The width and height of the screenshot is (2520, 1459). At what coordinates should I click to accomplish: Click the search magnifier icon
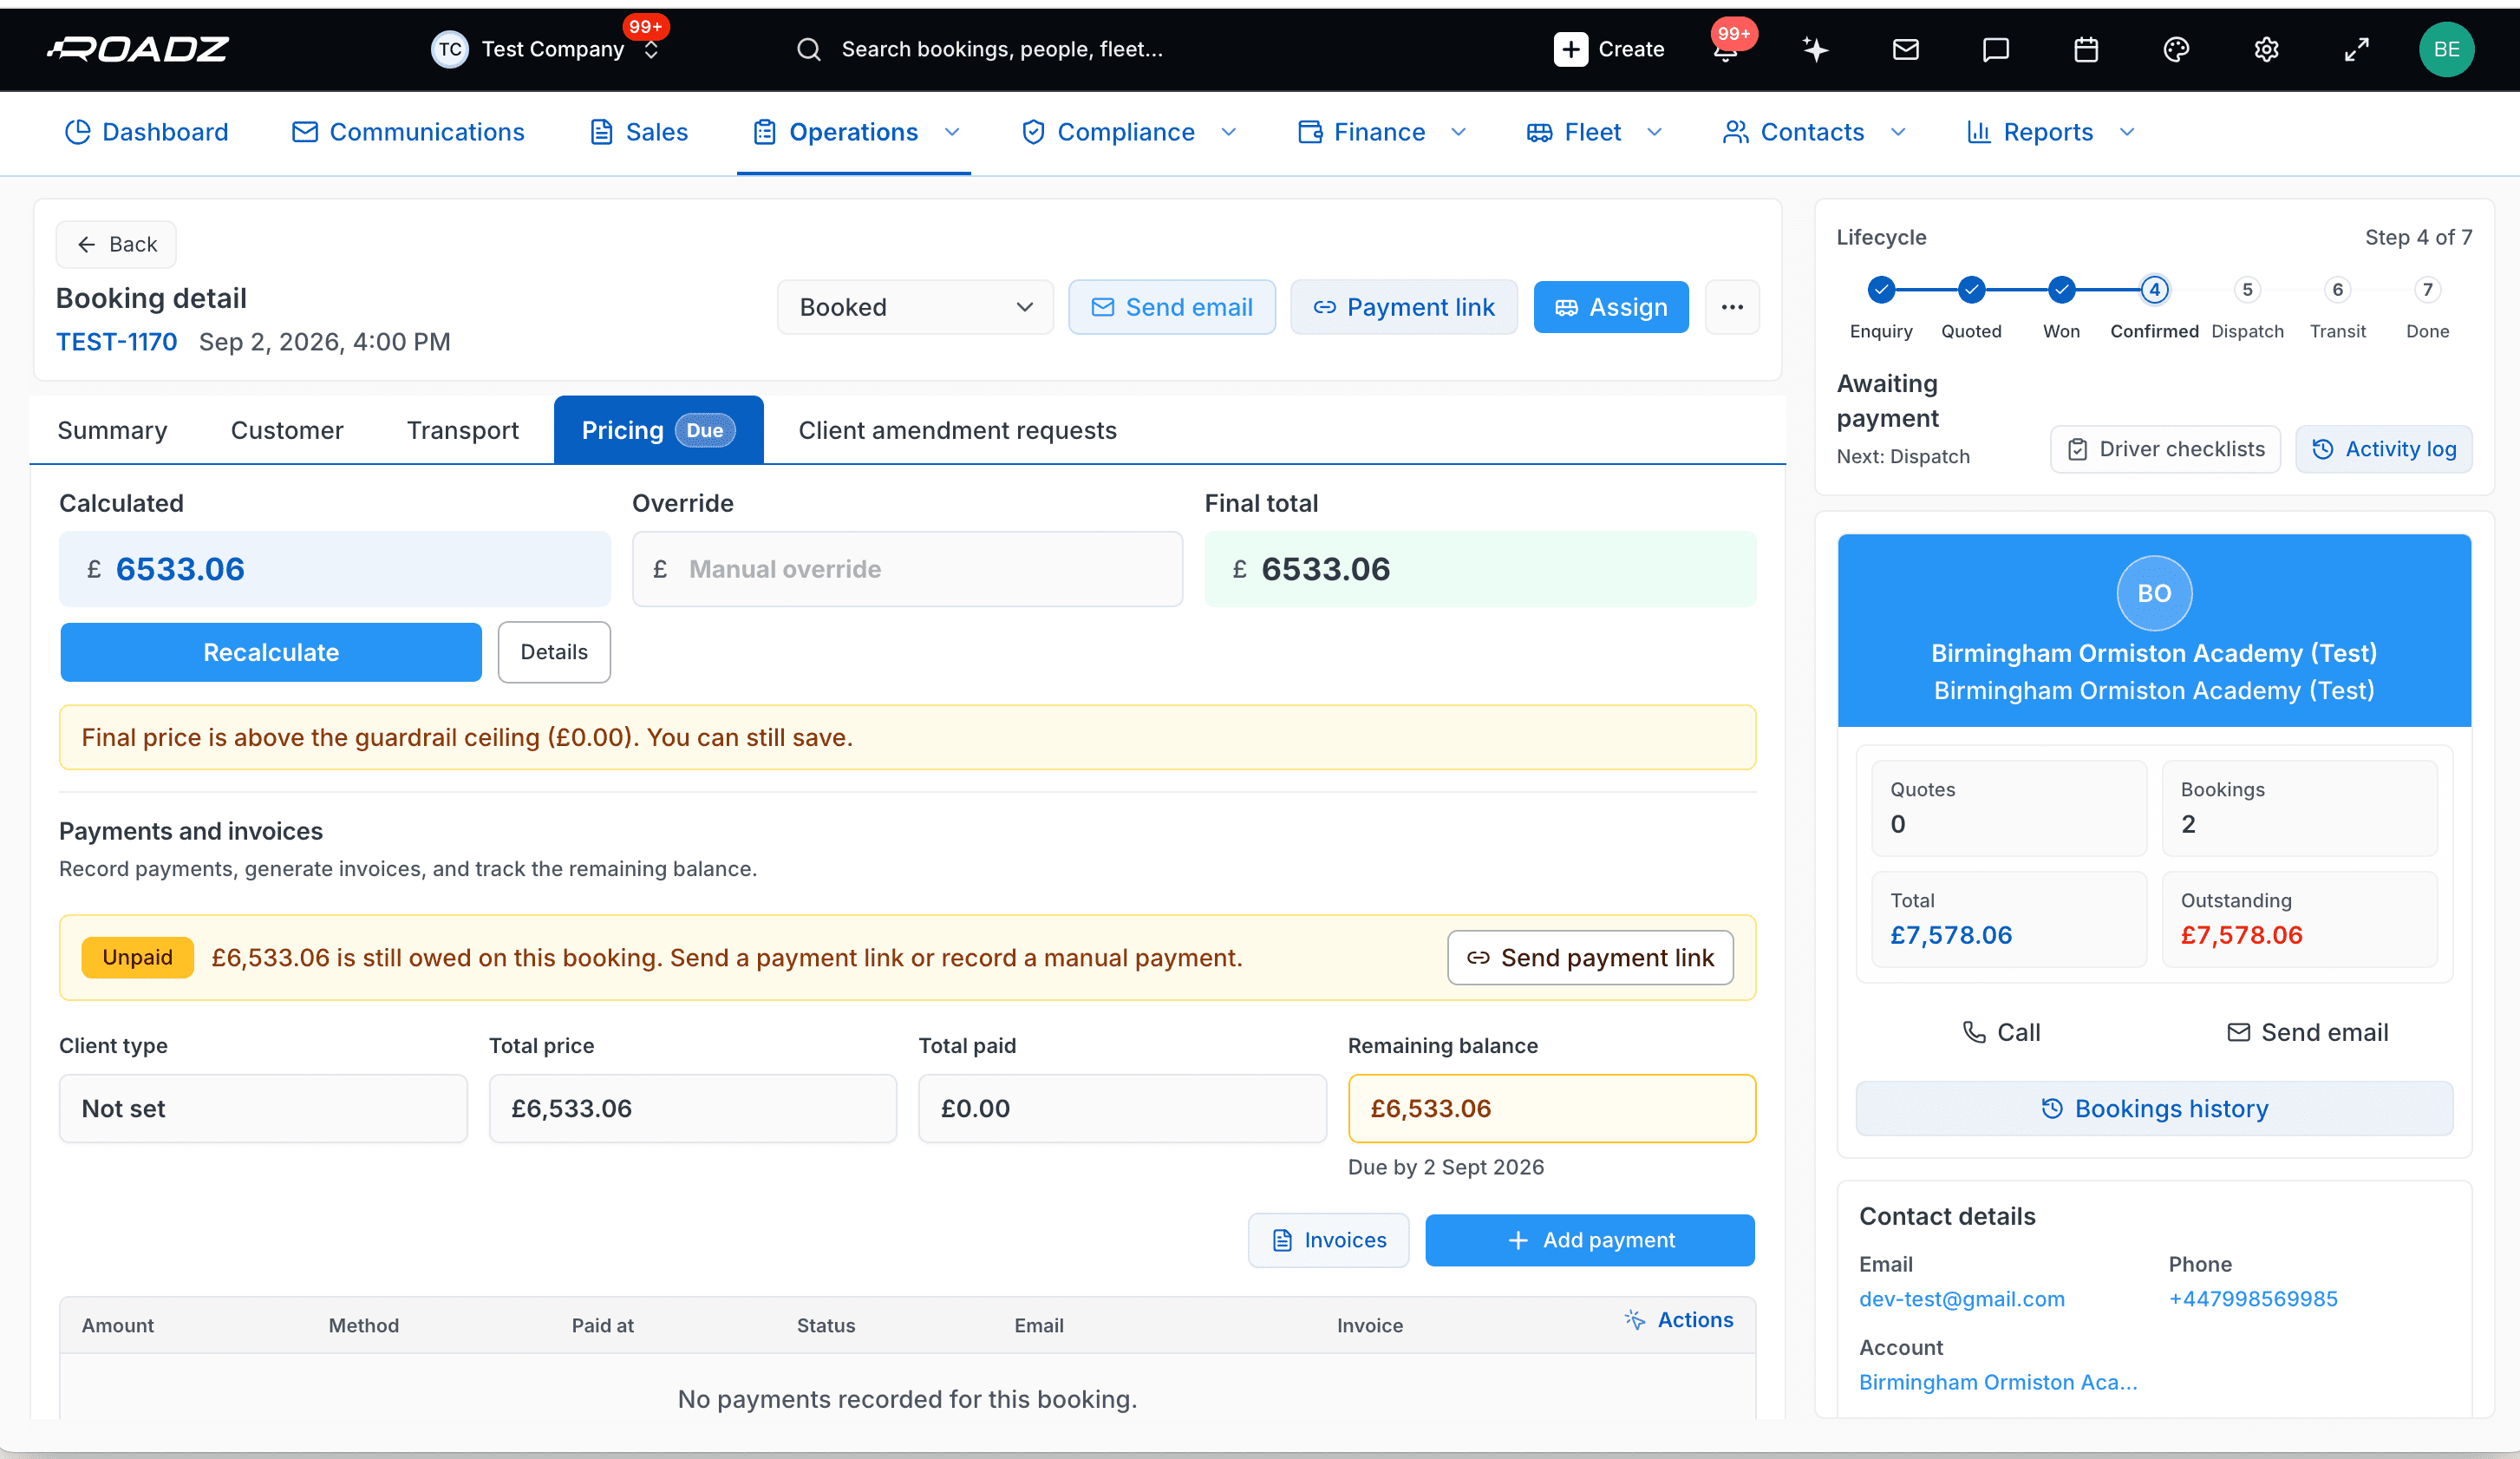point(808,49)
